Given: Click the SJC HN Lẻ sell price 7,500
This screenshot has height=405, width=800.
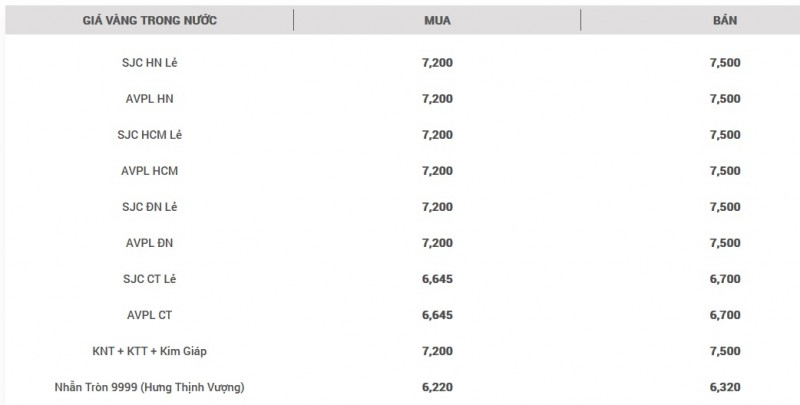Looking at the screenshot, I should click(724, 63).
